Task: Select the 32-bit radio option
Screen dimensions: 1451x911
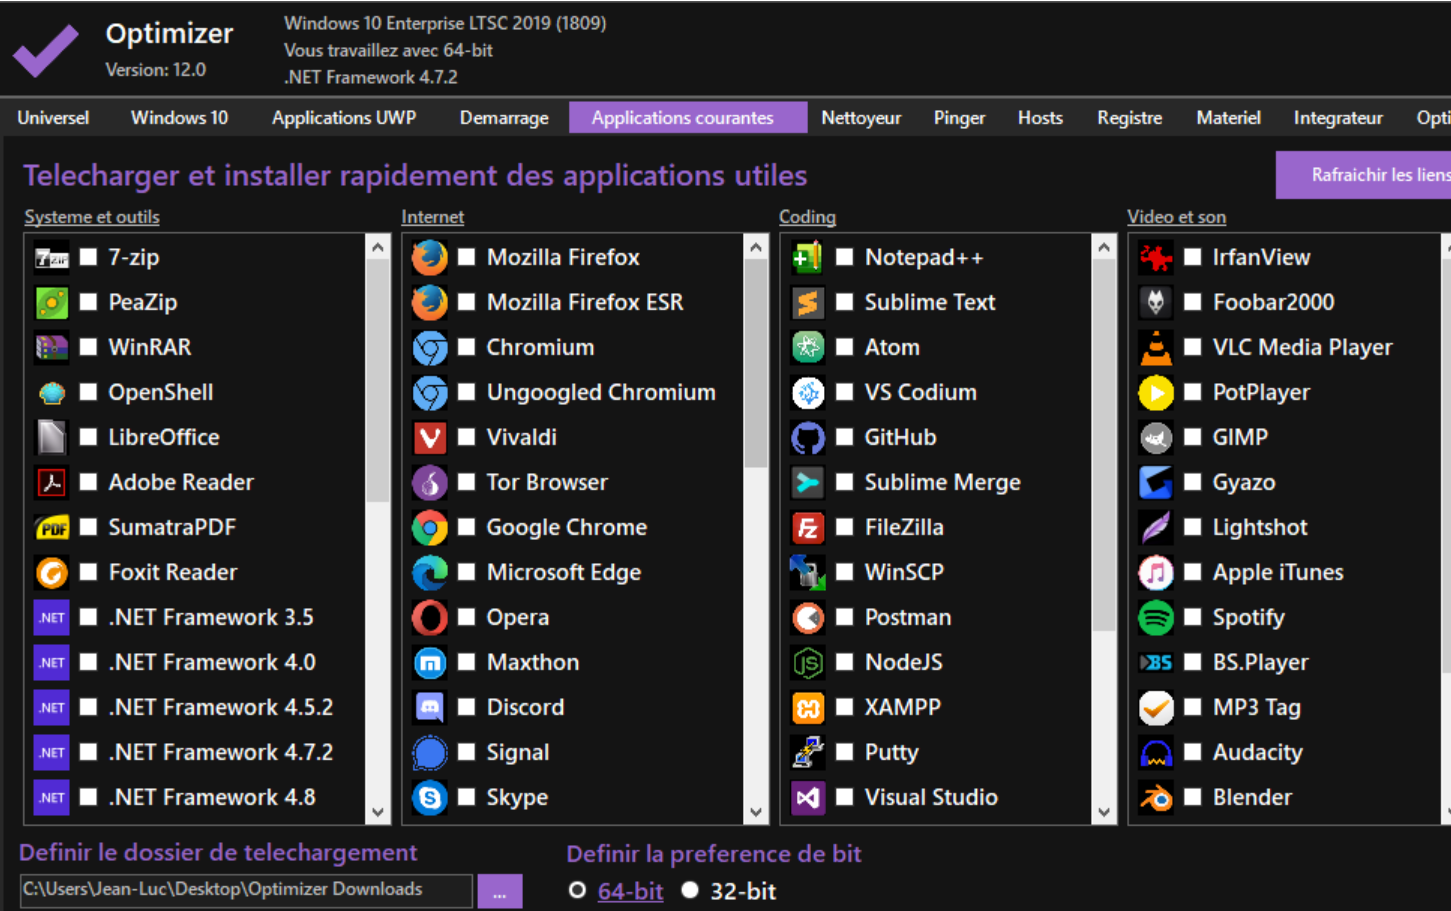Action: (x=690, y=890)
